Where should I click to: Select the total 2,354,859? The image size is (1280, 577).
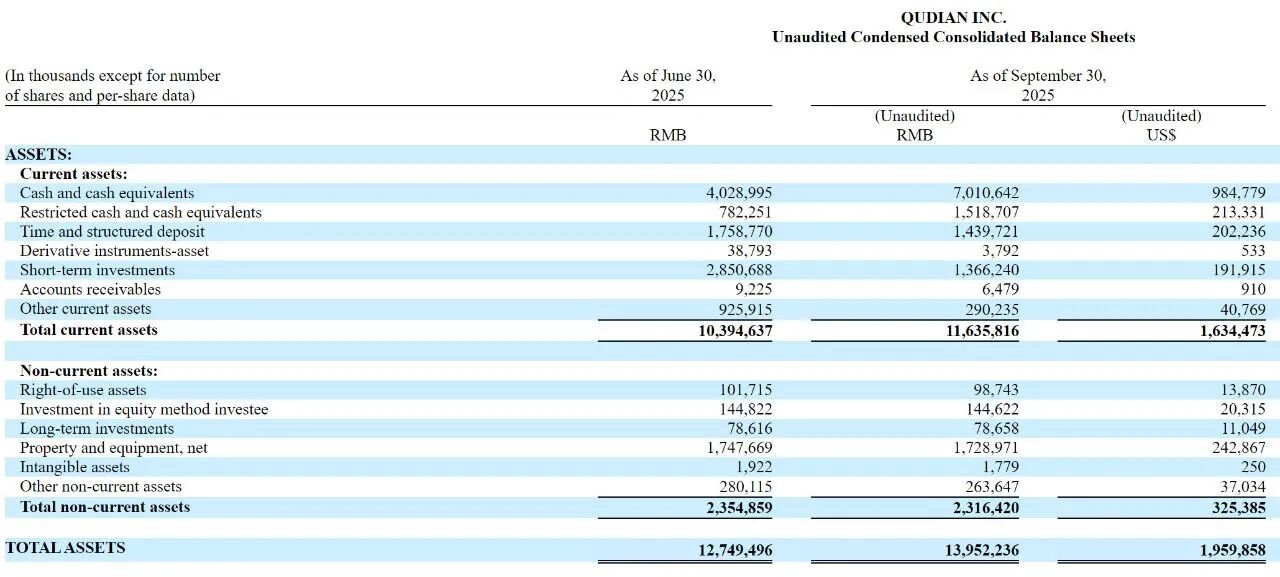[x=739, y=507]
